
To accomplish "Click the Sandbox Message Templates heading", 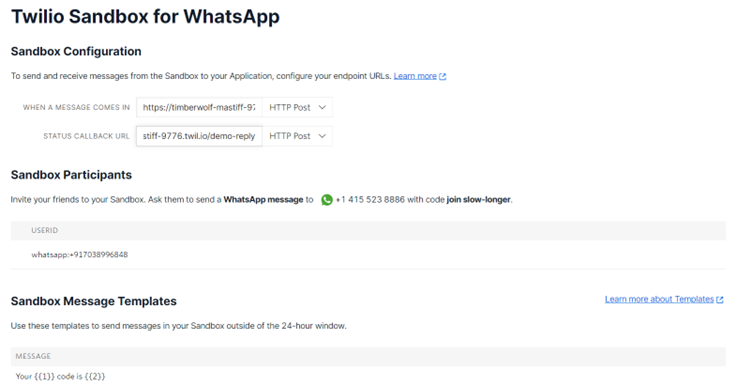I will click(x=94, y=301).
